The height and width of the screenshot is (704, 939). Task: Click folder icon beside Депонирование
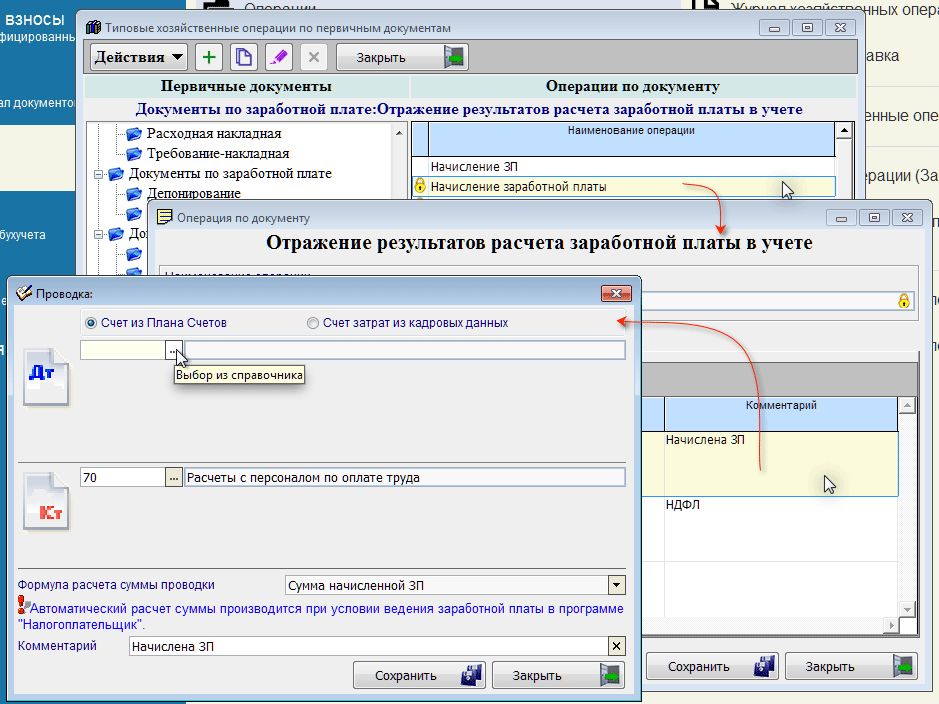(134, 193)
